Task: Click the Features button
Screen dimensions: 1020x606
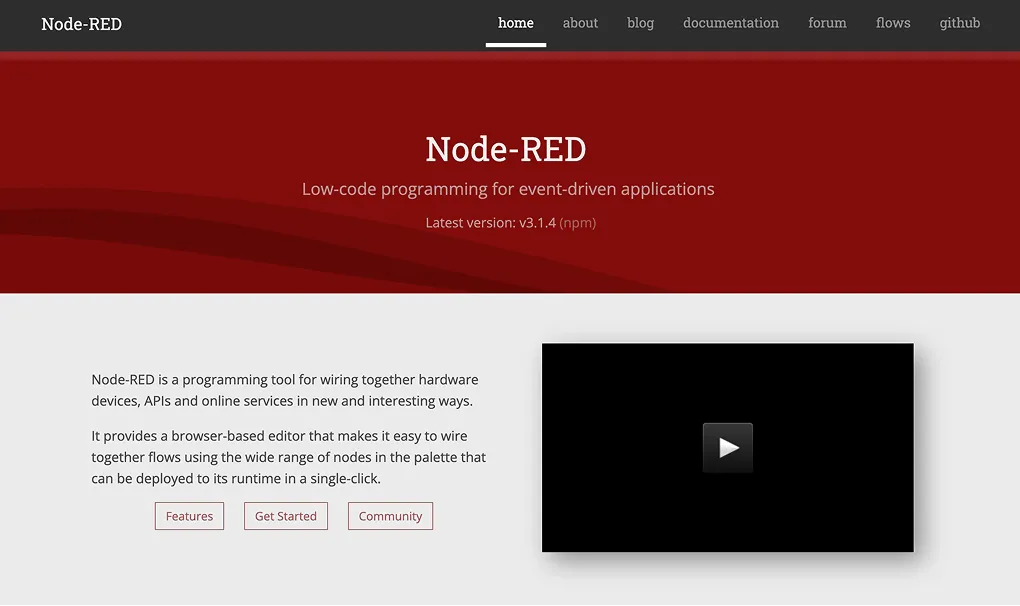Action: 189,516
